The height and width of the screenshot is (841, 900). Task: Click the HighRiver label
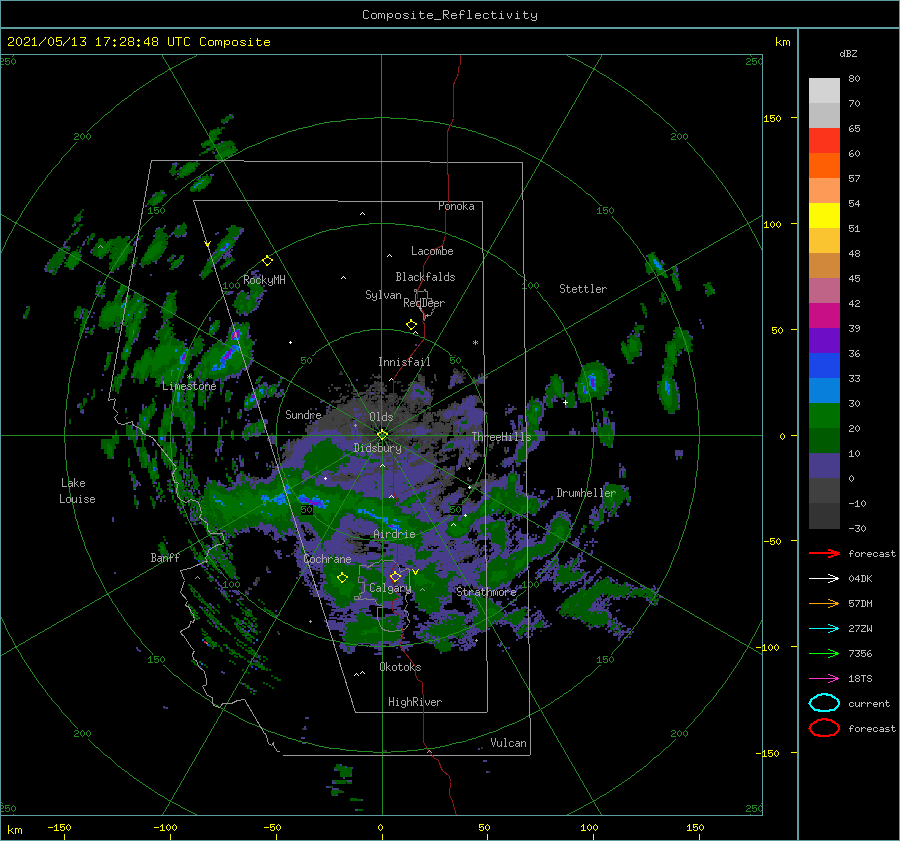pos(415,702)
